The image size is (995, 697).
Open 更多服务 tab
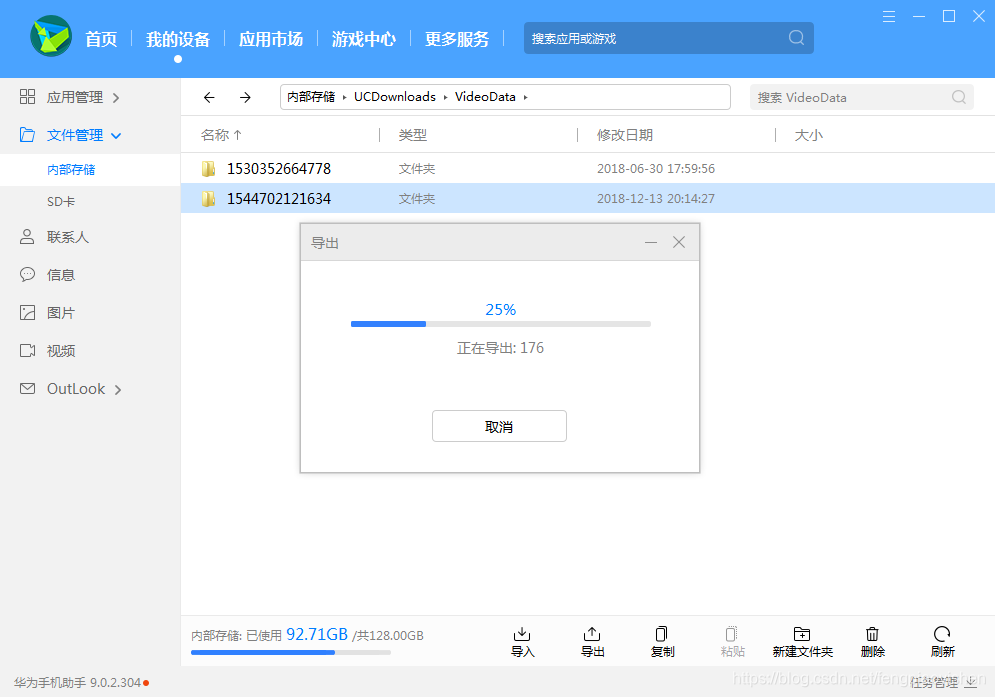pos(457,39)
